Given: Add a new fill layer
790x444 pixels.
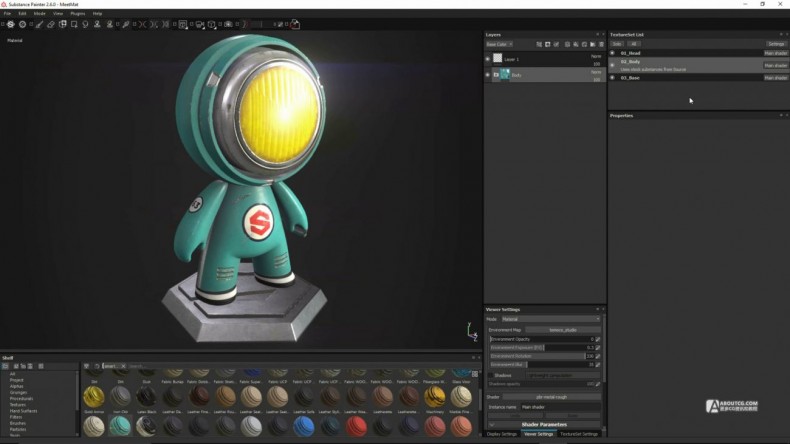Looking at the screenshot, I should pos(576,44).
